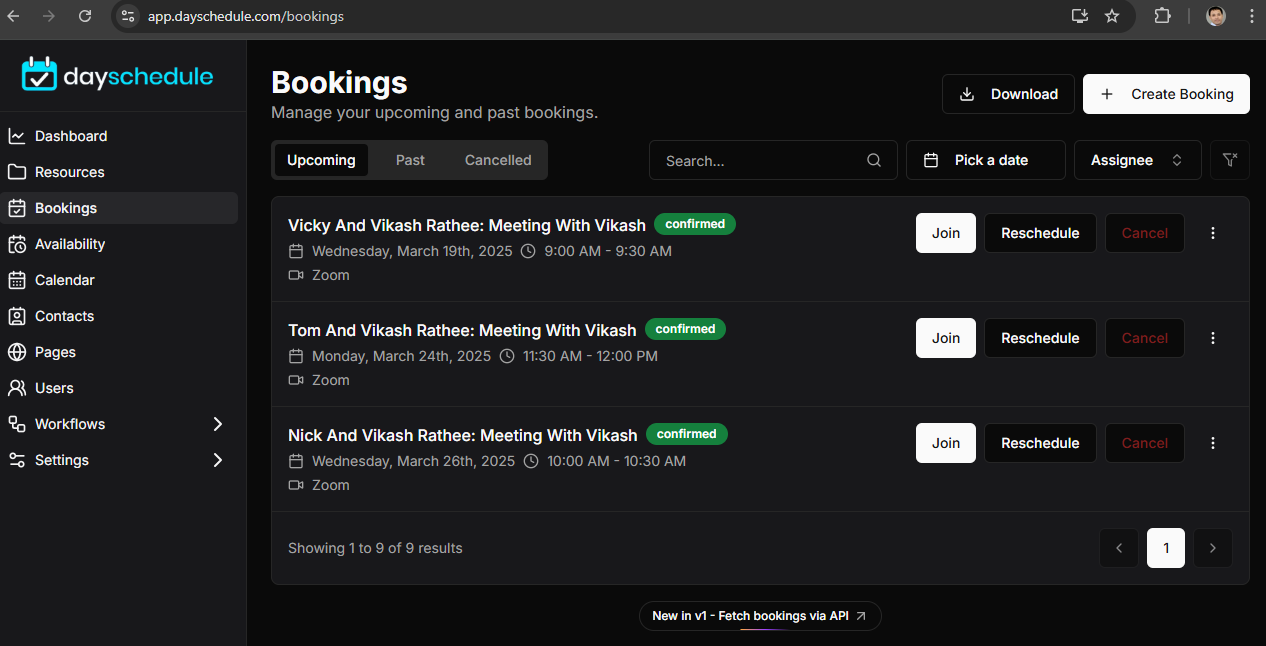Reschedule Tom's booking
The image size is (1266, 646).
(x=1040, y=338)
